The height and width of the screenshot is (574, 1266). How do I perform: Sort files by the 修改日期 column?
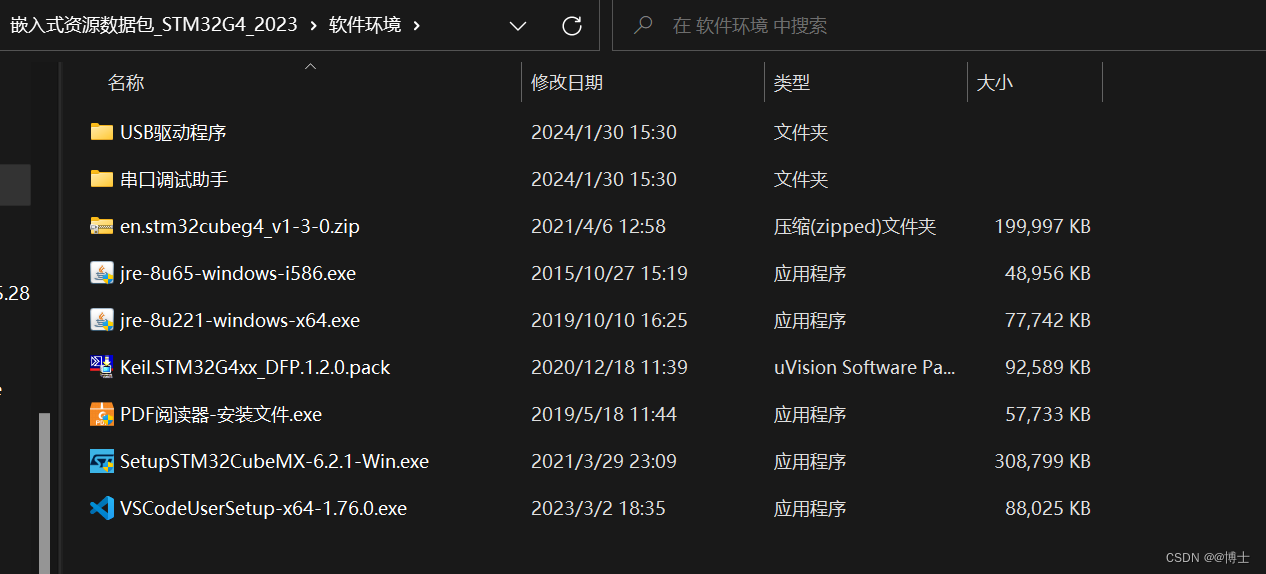pyautogui.click(x=567, y=83)
